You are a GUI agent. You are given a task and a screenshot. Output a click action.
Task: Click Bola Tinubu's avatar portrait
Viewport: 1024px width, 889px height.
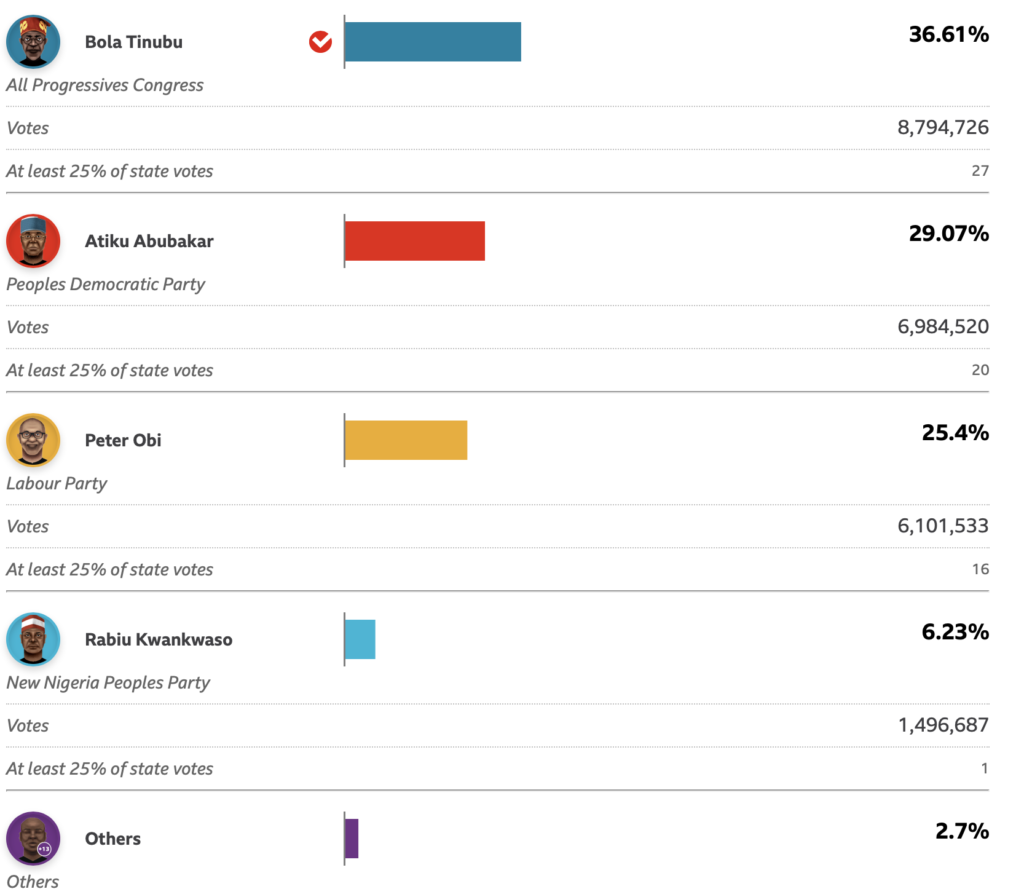[33, 42]
